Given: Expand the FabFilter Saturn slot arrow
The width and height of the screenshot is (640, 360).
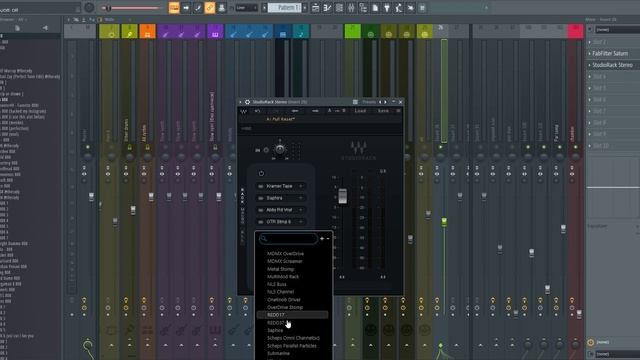Looking at the screenshot, I should (589, 53).
